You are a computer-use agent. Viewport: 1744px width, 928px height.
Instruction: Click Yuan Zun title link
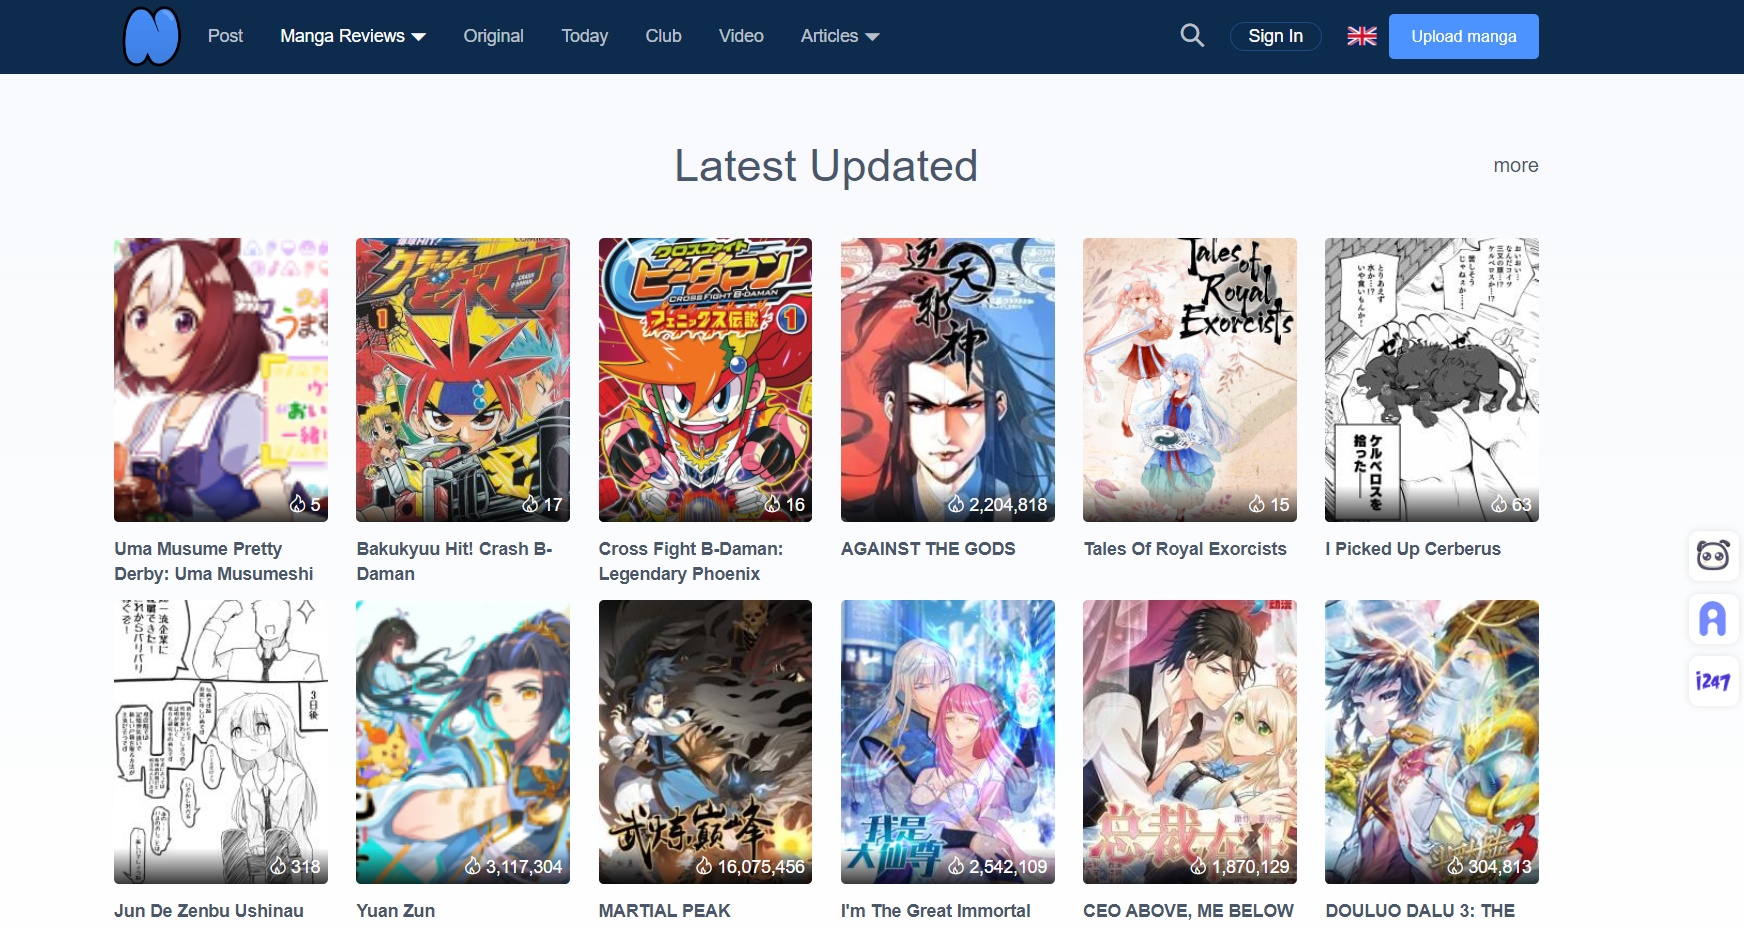(396, 911)
